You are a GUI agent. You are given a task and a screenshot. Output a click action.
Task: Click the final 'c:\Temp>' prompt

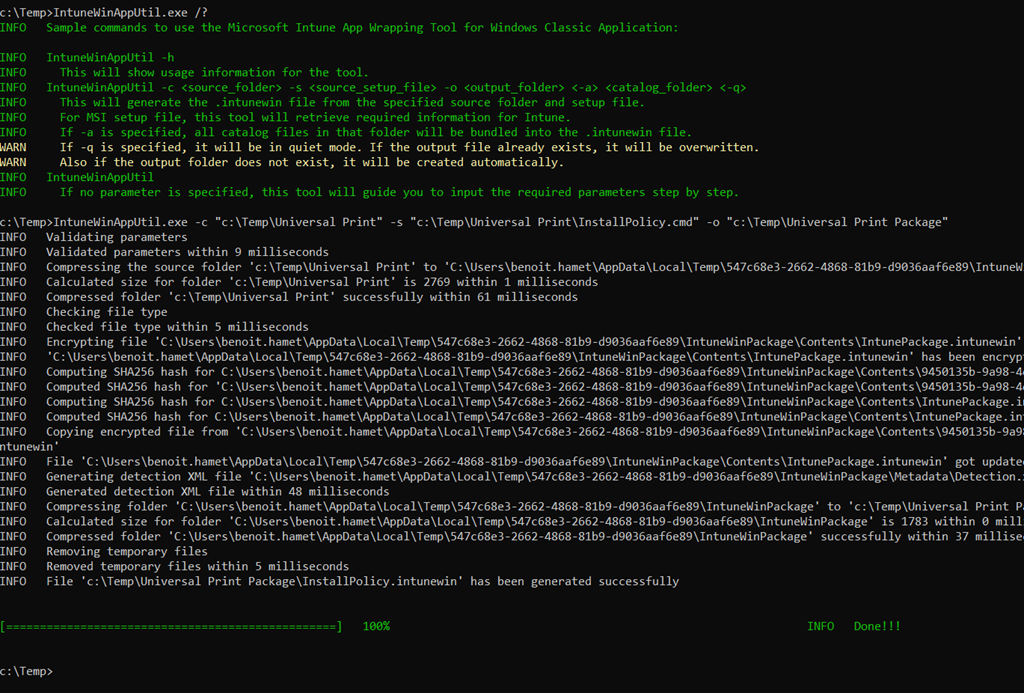click(26, 671)
